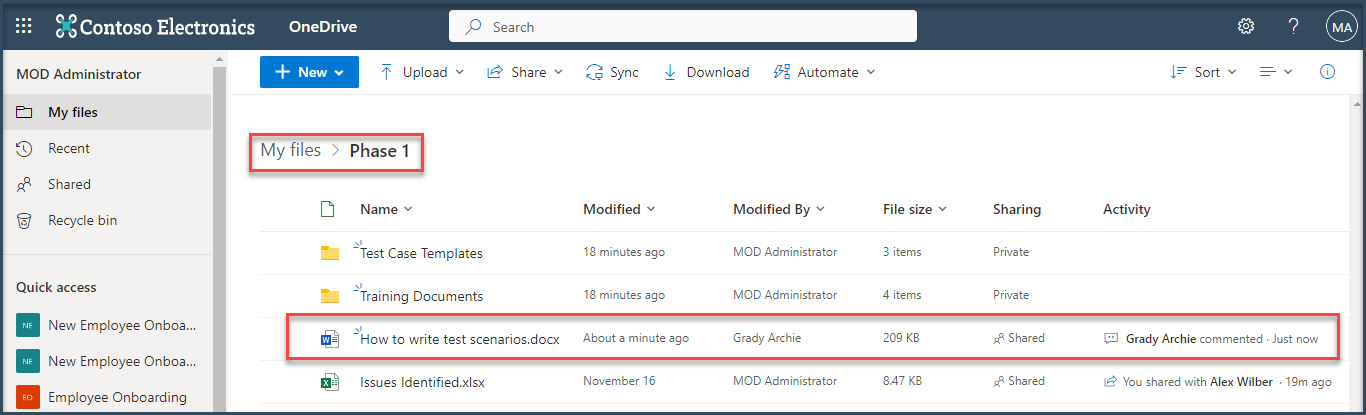The image size is (1366, 415).
Task: Click the Word icon for test scenarios document
Action: pyautogui.click(x=329, y=339)
